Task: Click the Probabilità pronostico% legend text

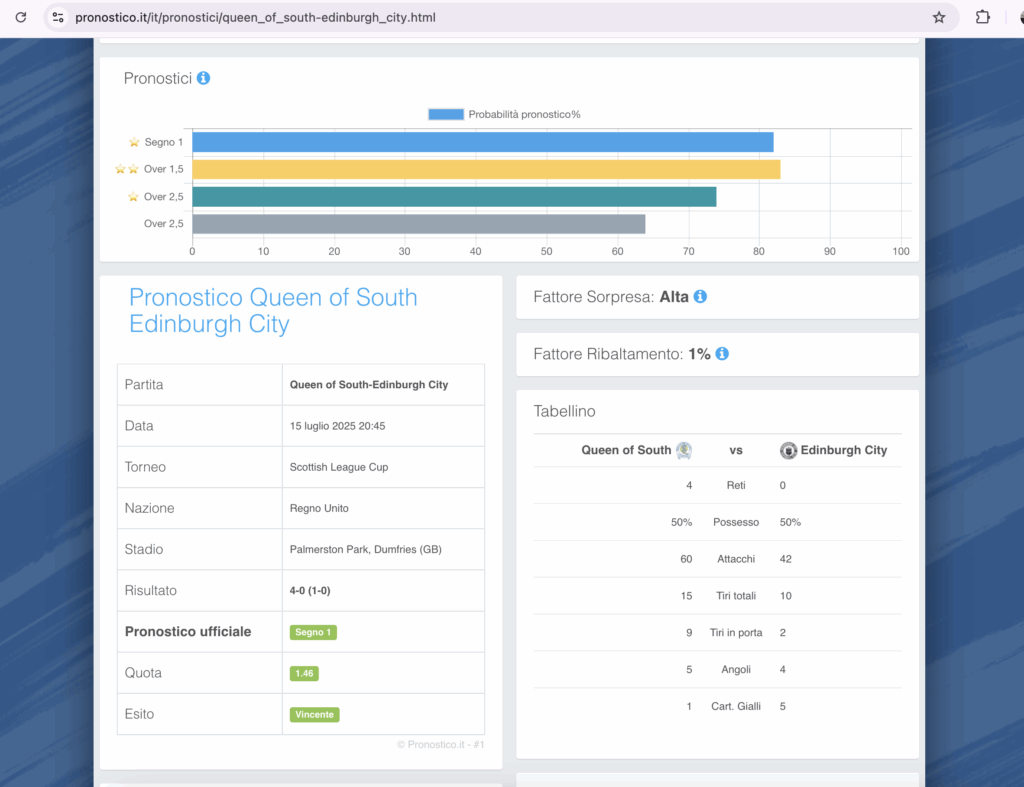Action: pos(524,114)
